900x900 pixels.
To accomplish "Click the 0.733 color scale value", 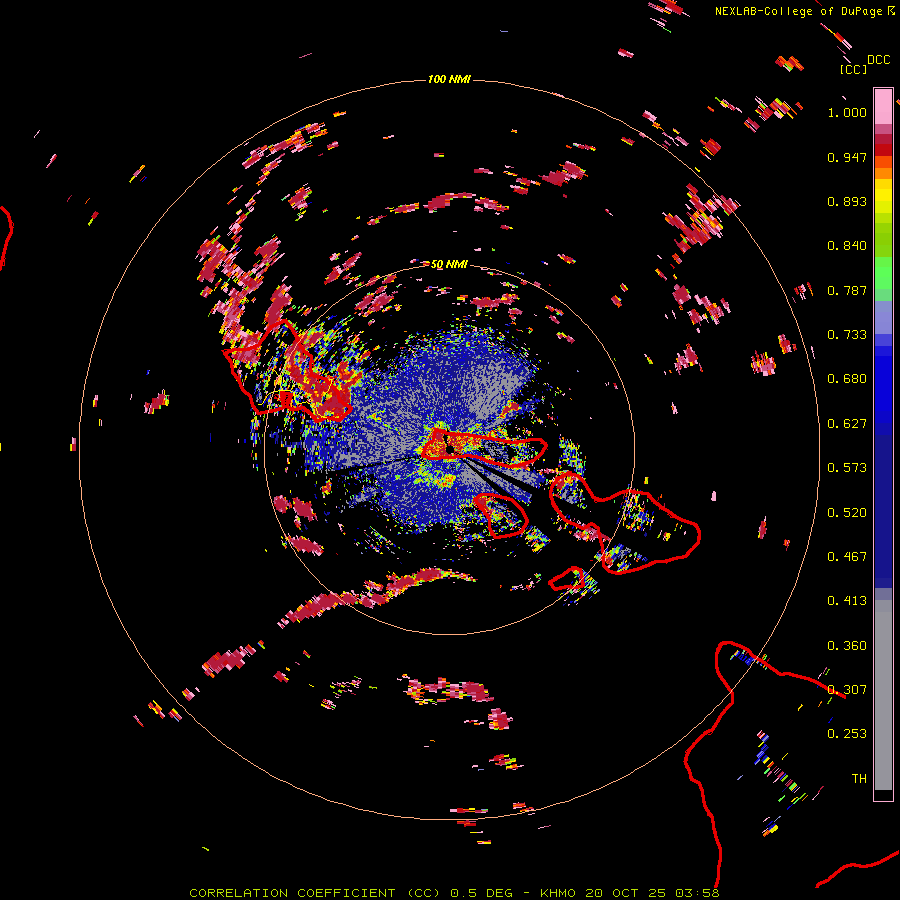I will pos(847,335).
